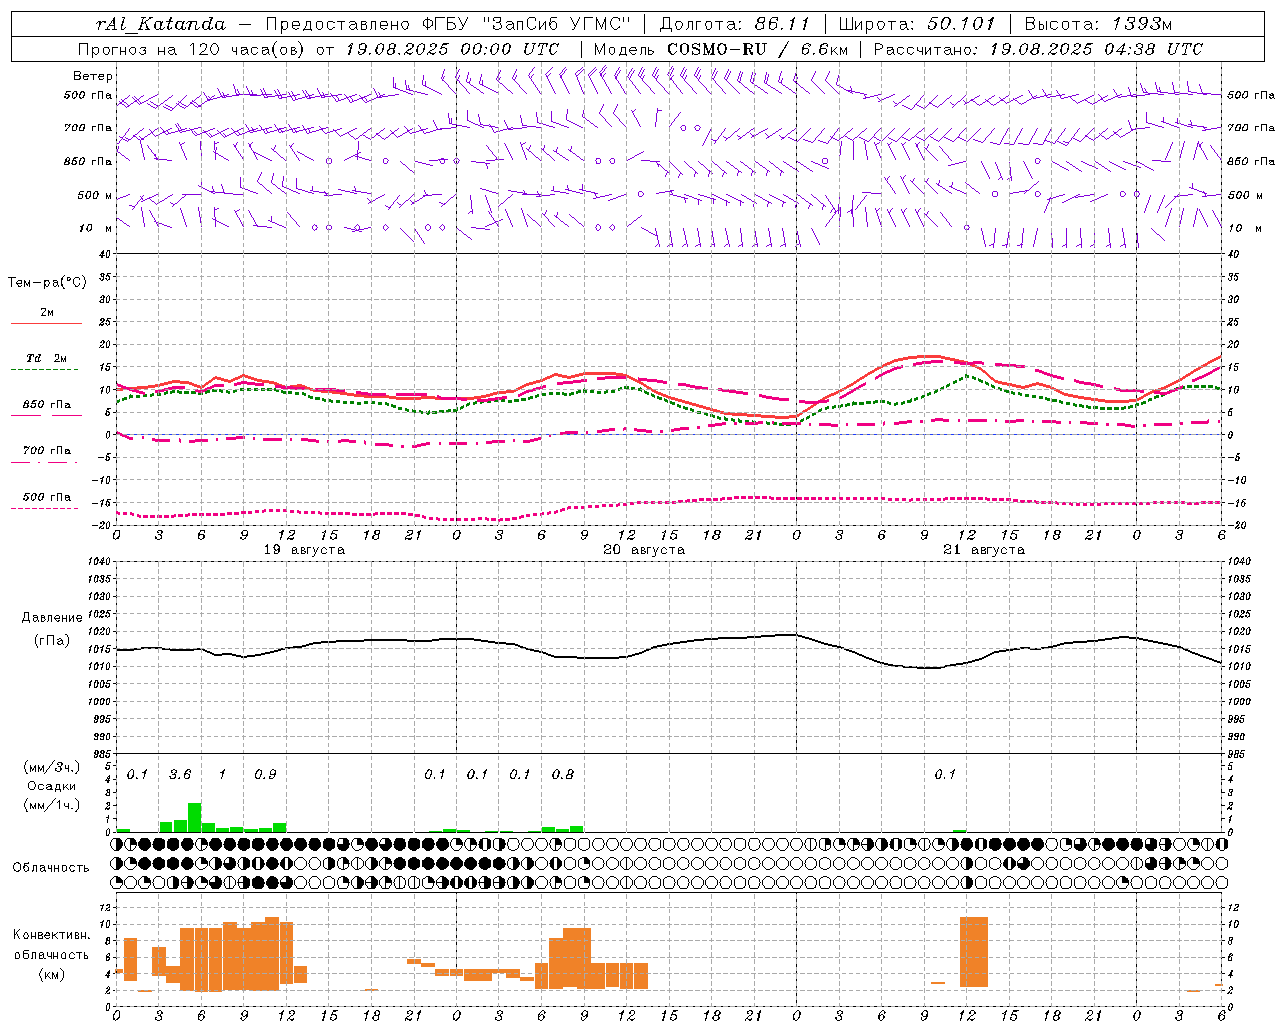Click the (мм/1ч.) precipitation unit label
Viewport: 1280px width, 1024px height.
(x=52, y=805)
